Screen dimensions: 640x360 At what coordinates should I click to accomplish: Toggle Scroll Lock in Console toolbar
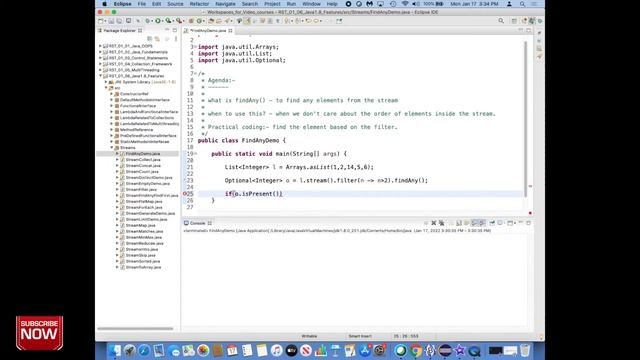click(467, 223)
